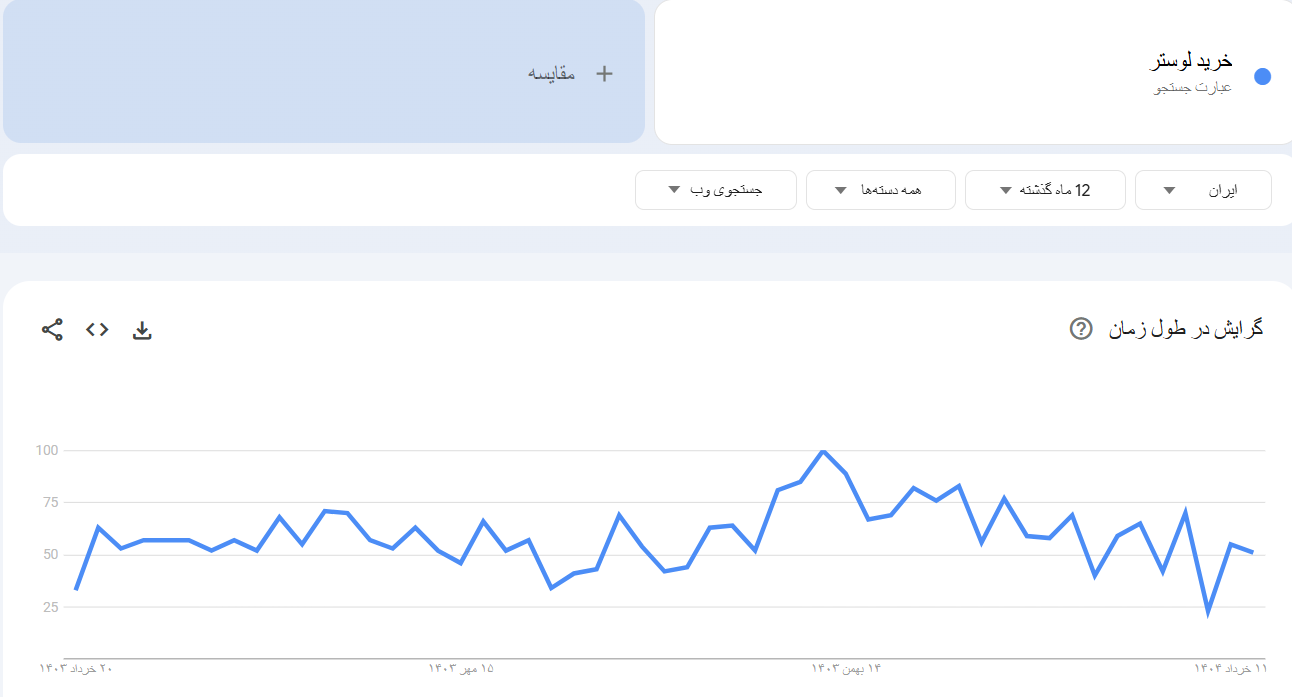Click the lowest dip near the chart's right end

click(x=1208, y=612)
